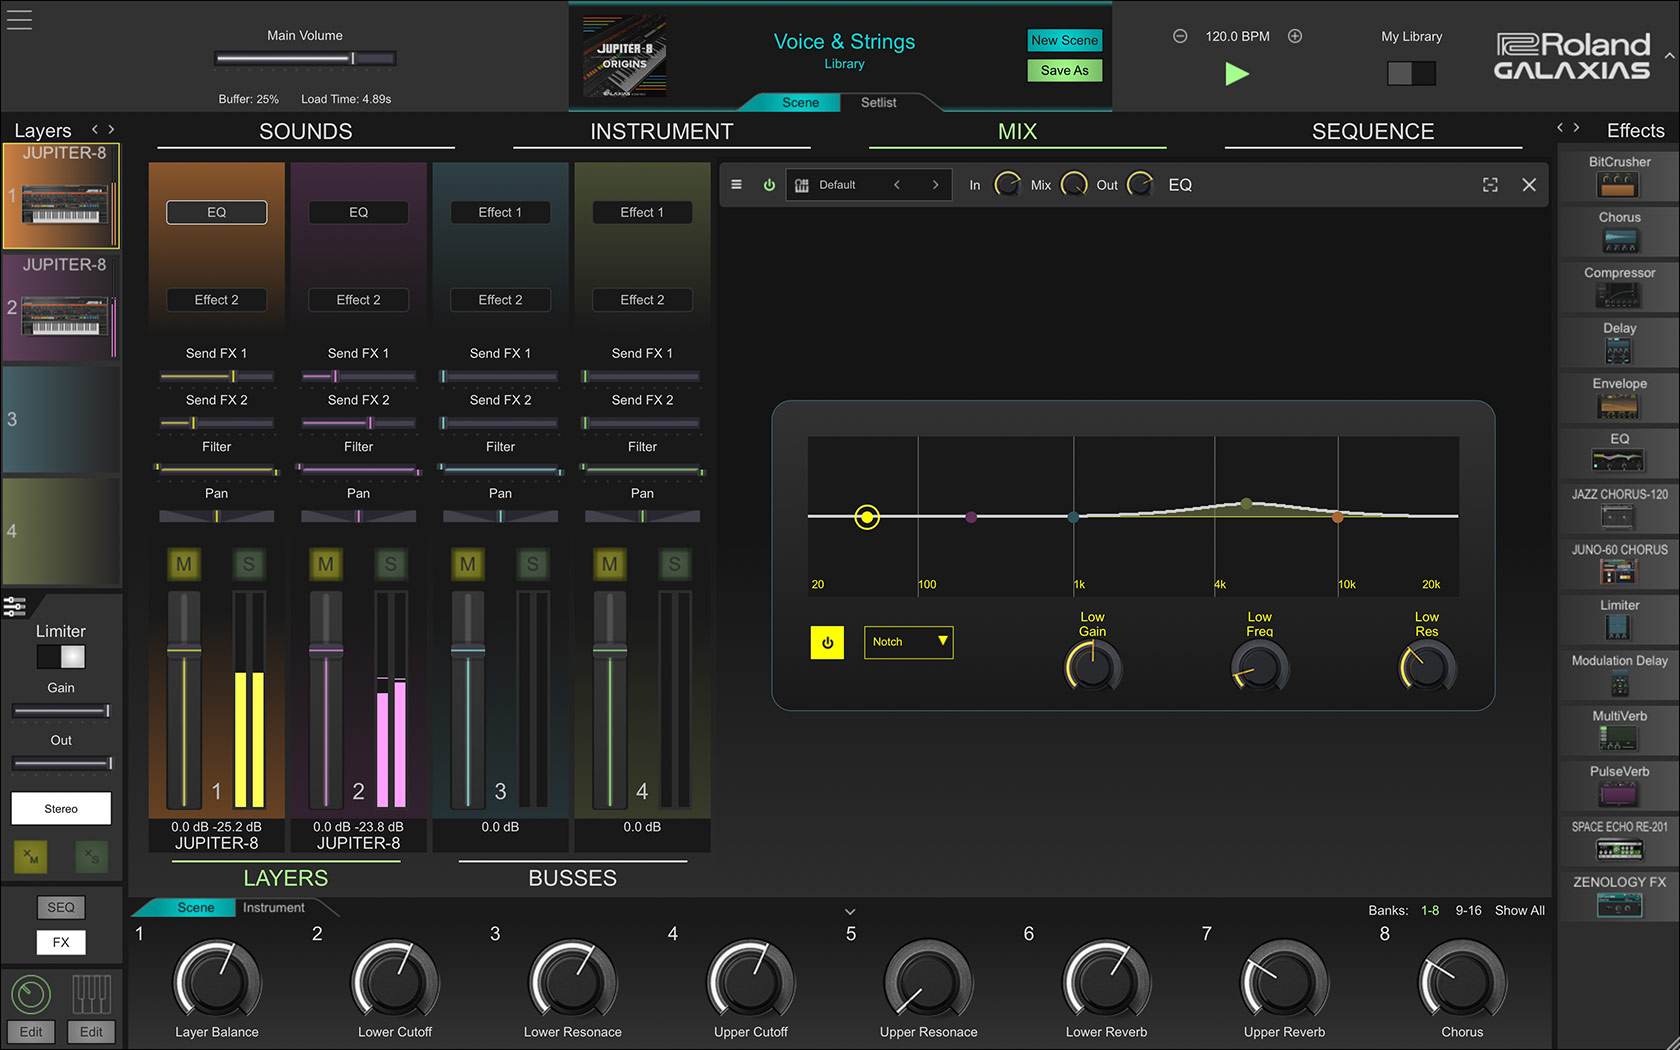Add the EQ effect from Effects list
This screenshot has height=1050, width=1680.
(1618, 453)
